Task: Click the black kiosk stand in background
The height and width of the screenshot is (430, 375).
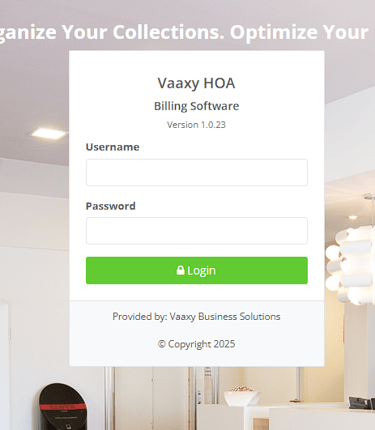Action: (x=63, y=407)
